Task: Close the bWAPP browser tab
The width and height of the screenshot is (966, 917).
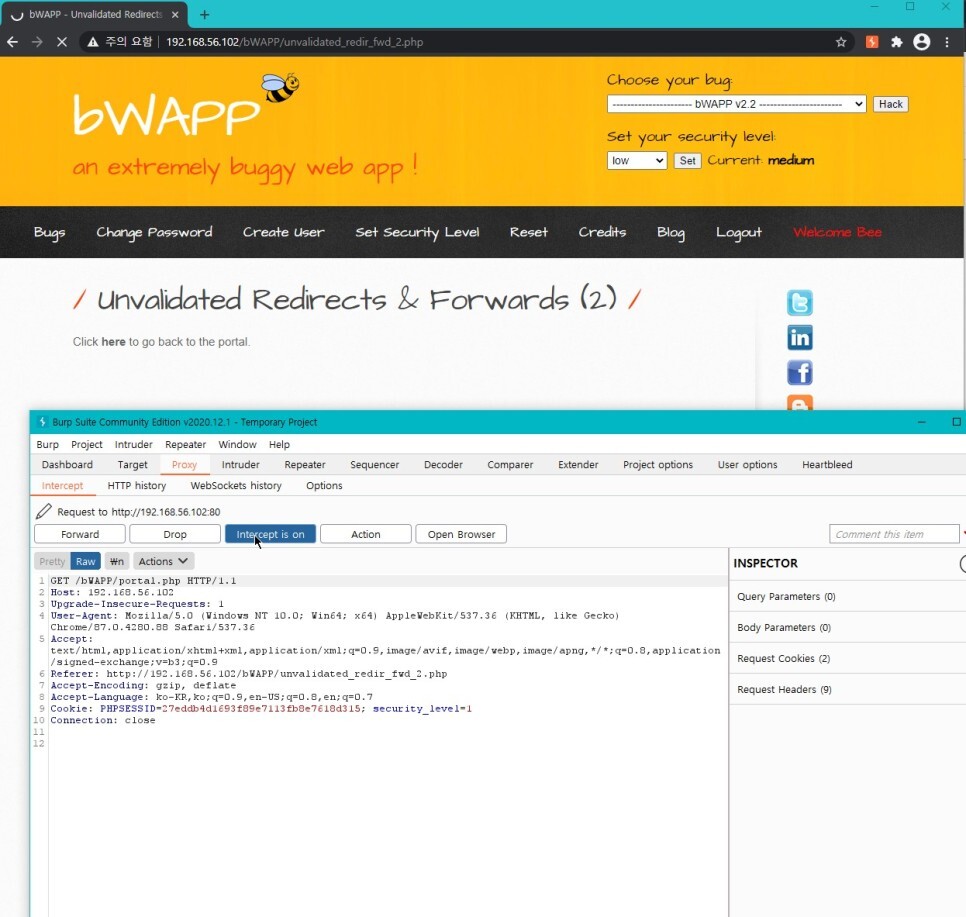Action: (x=175, y=14)
